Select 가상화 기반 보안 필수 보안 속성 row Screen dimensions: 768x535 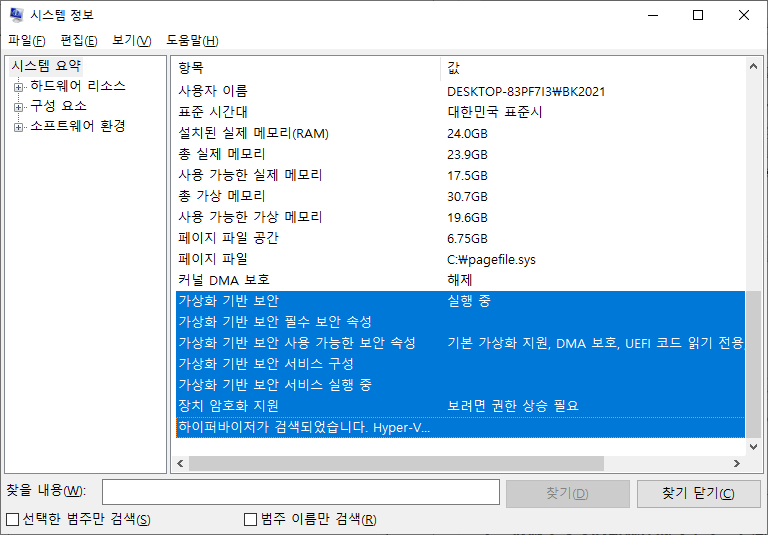pyautogui.click(x=460, y=322)
